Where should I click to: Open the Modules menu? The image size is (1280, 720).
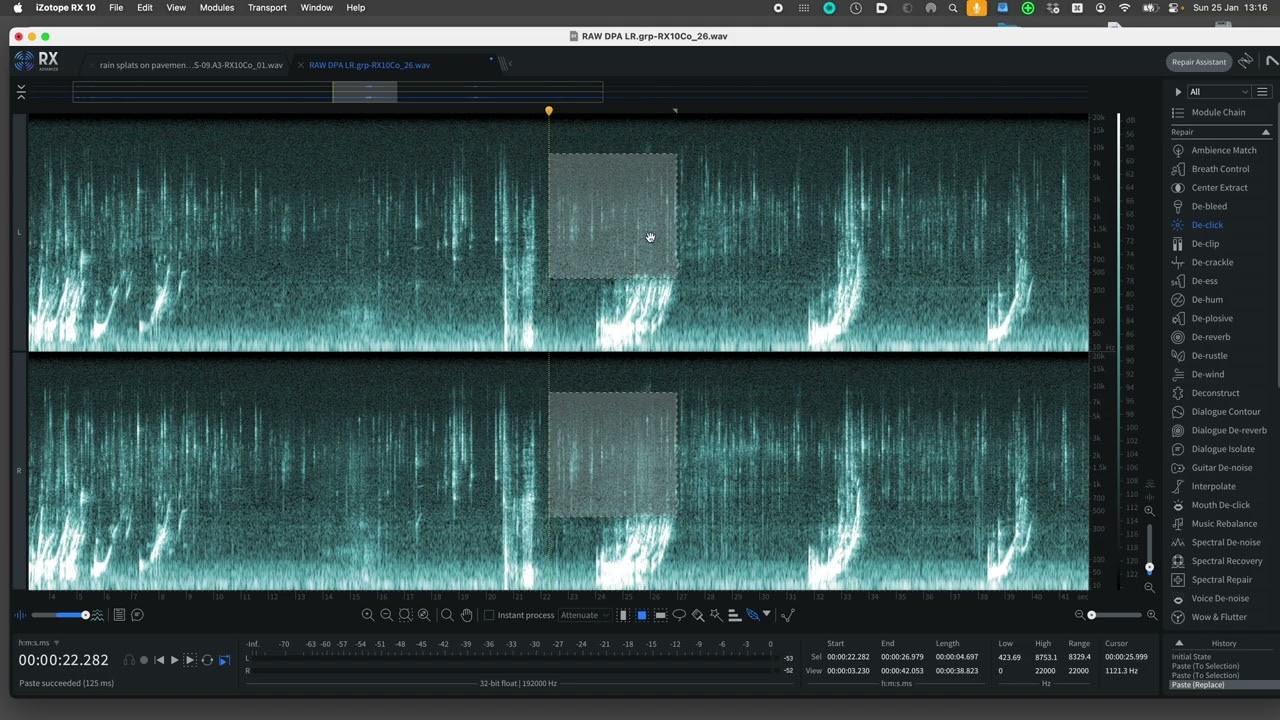tap(216, 8)
